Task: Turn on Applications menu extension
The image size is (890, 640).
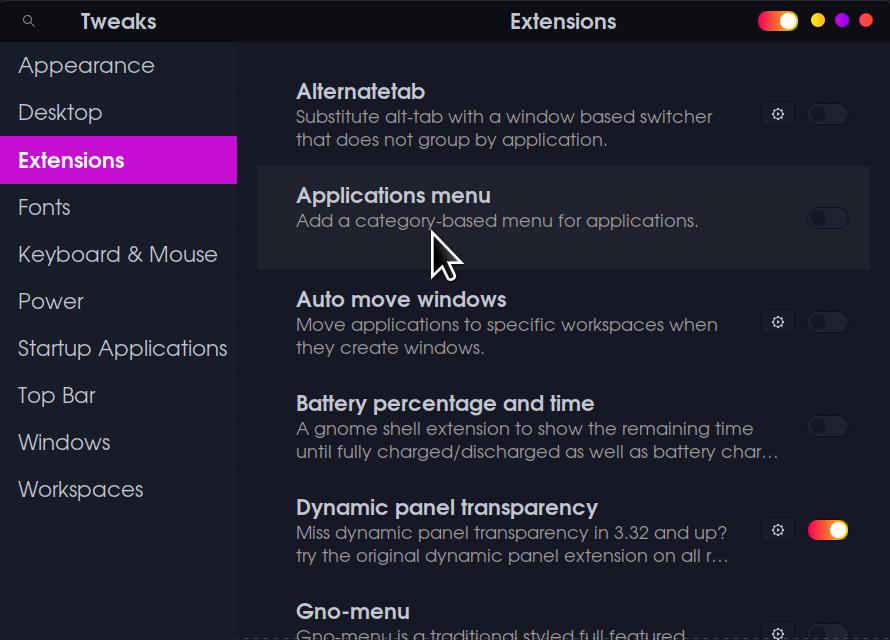Action: pos(827,218)
